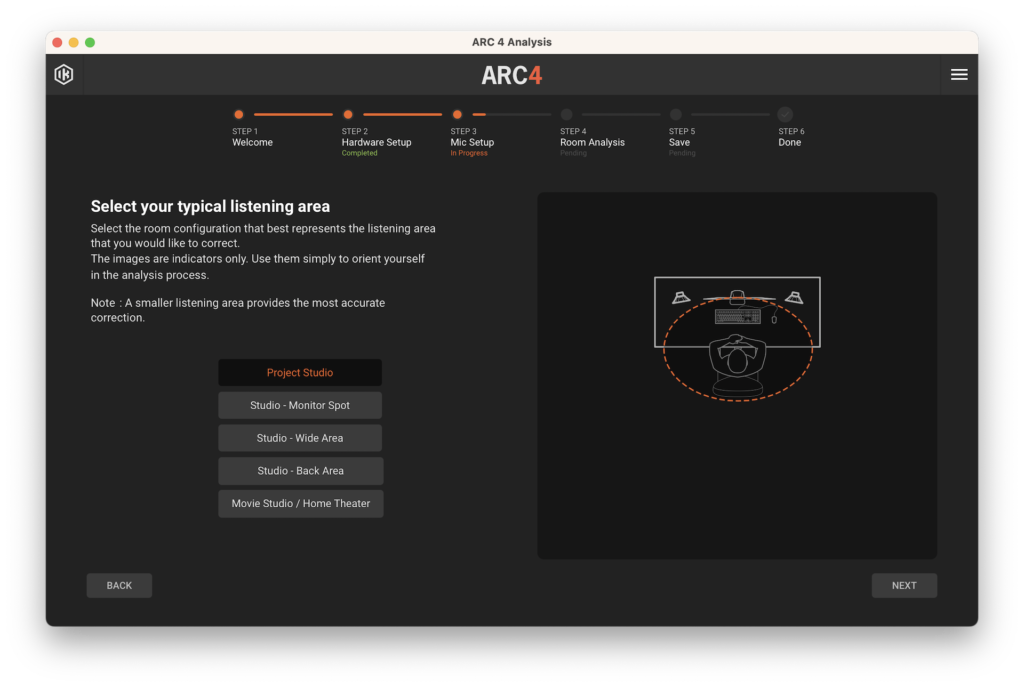Image resolution: width=1024 pixels, height=687 pixels.
Task: Go back with the BACK button
Action: click(x=119, y=586)
